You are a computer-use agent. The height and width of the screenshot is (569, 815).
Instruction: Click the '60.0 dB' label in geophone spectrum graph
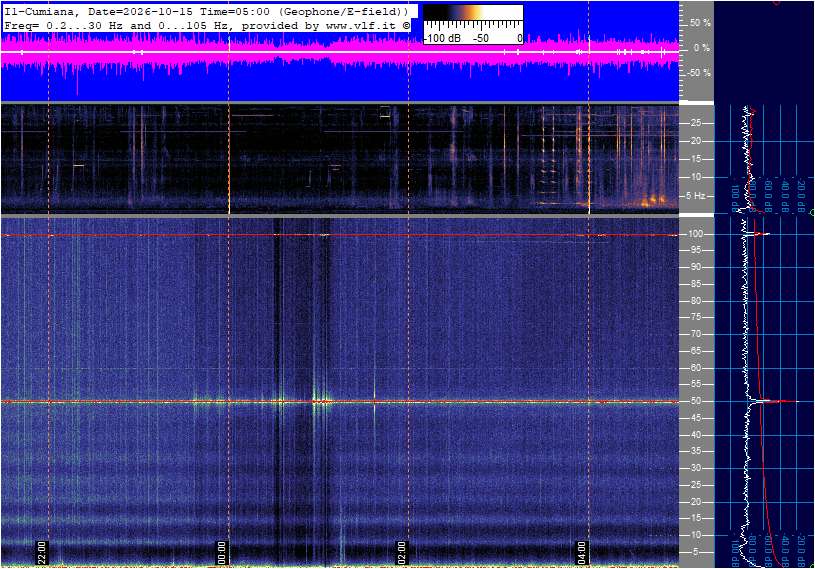click(768, 197)
